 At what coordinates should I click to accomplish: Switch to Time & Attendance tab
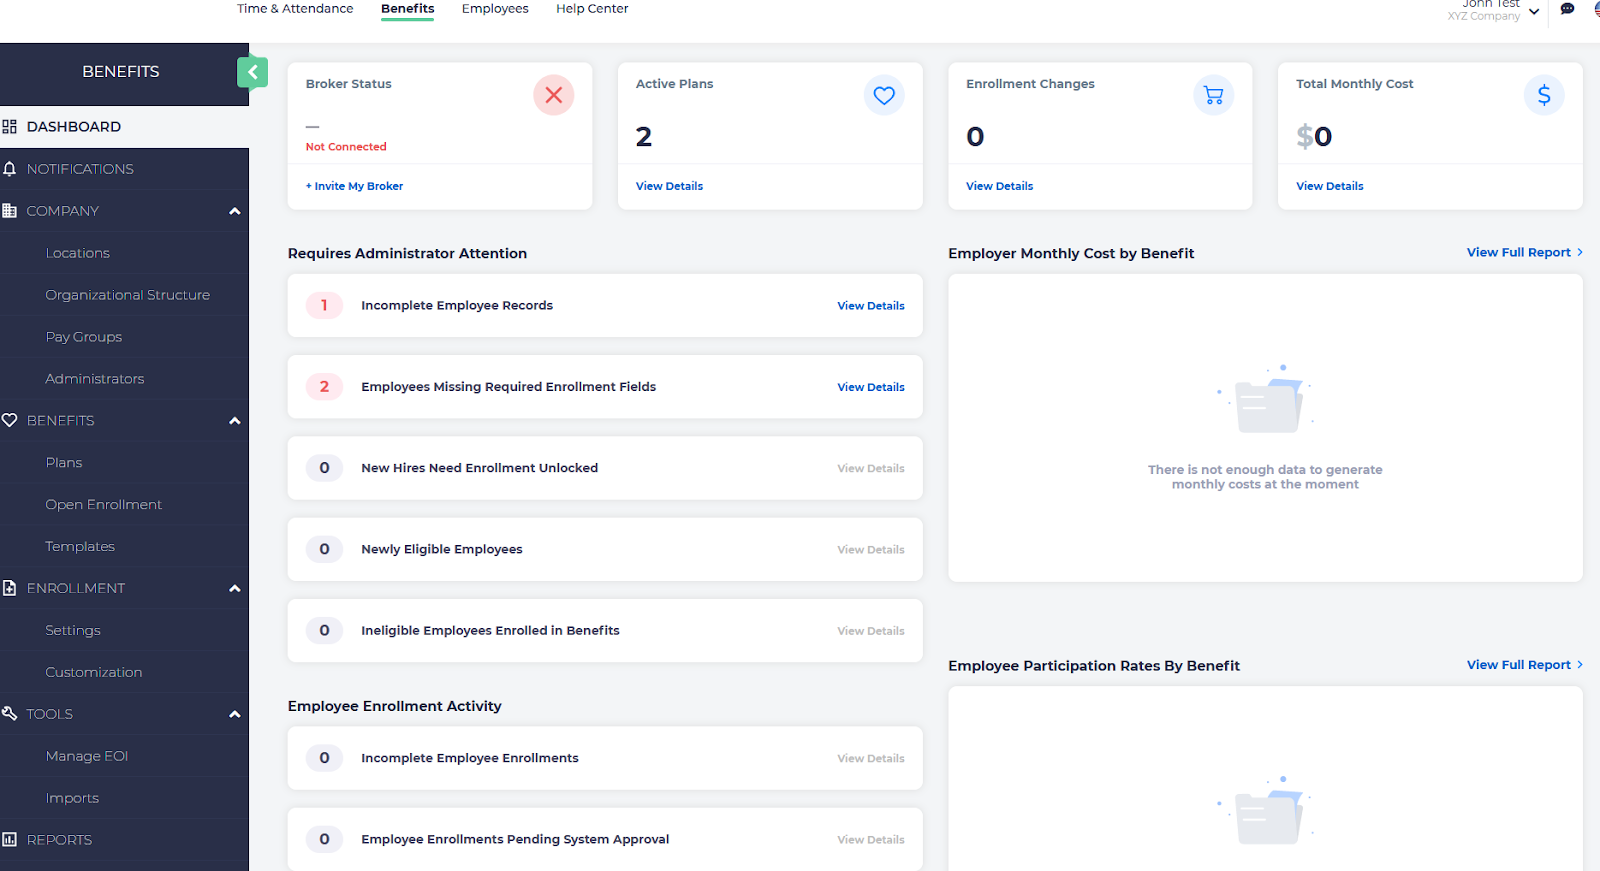click(x=295, y=9)
